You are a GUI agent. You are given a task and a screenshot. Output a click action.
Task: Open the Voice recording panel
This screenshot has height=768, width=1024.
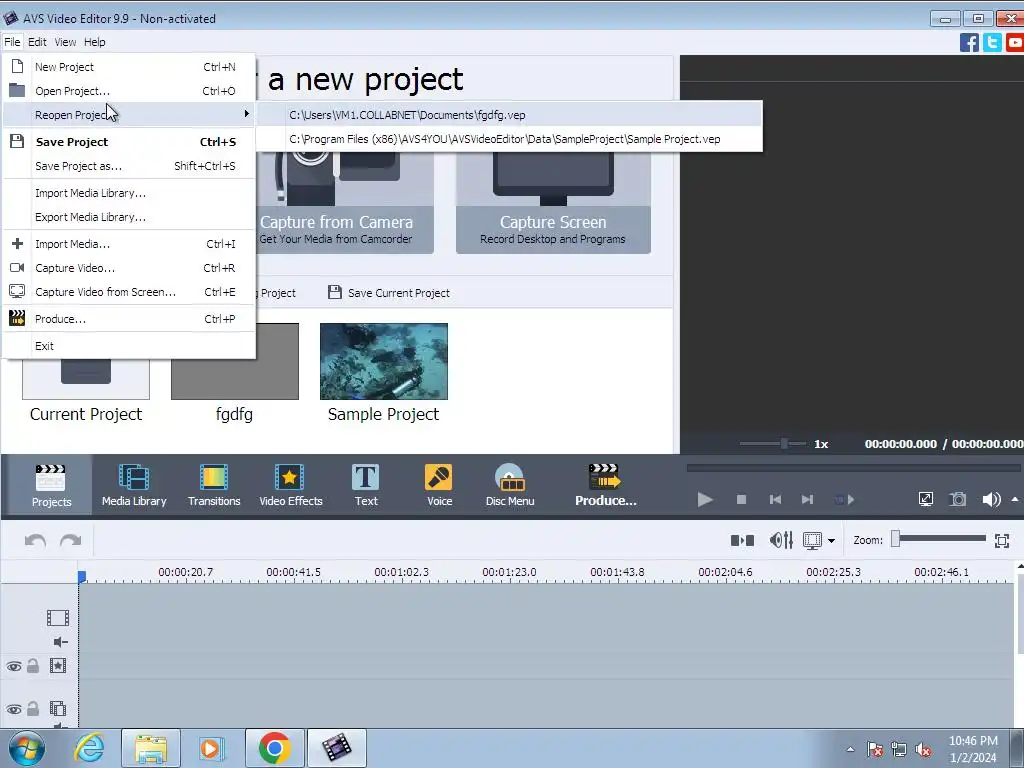point(439,485)
